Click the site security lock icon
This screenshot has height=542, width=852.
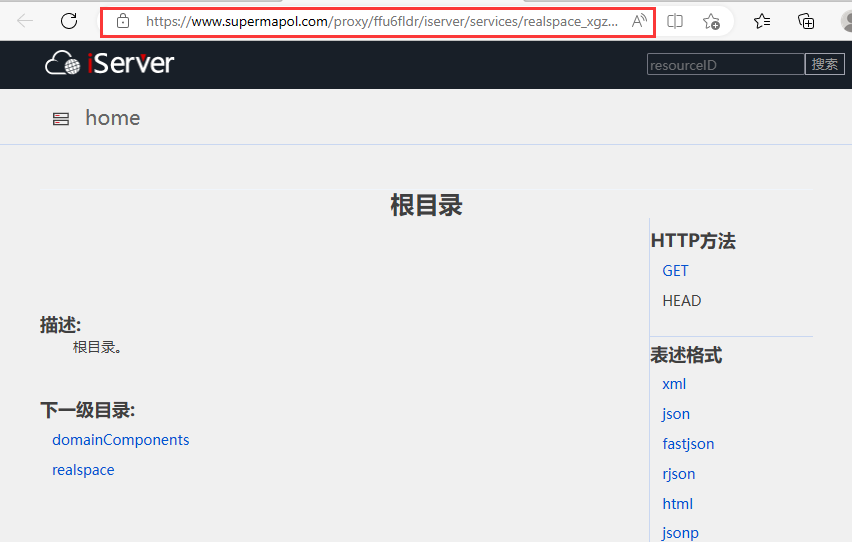pyautogui.click(x=123, y=21)
